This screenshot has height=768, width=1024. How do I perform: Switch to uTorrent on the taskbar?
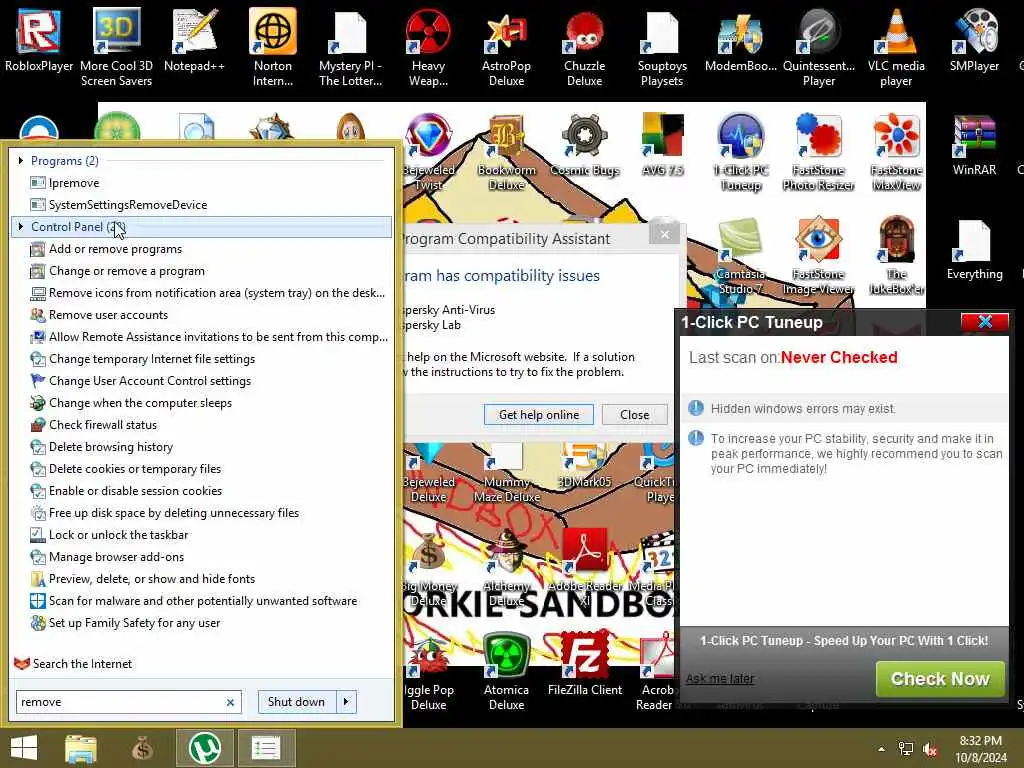point(204,748)
